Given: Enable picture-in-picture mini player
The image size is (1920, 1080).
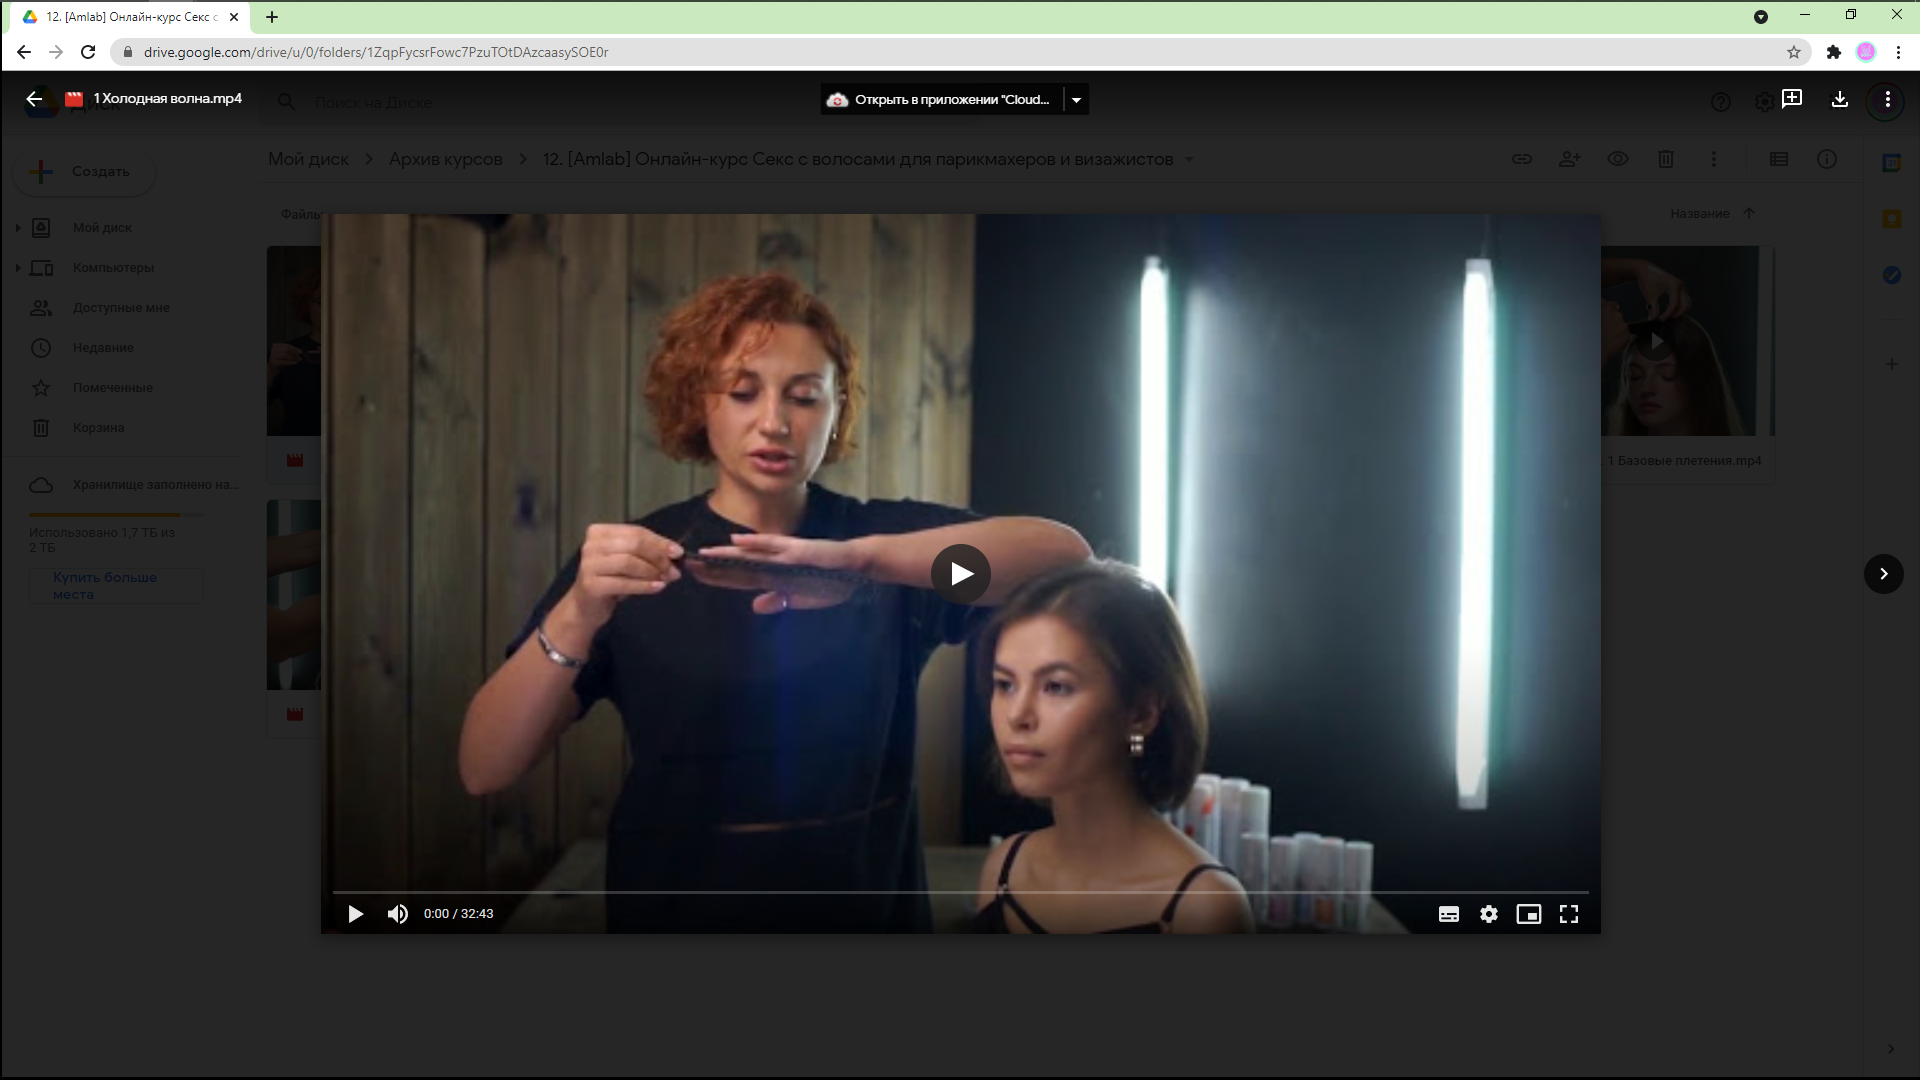Looking at the screenshot, I should coord(1529,914).
